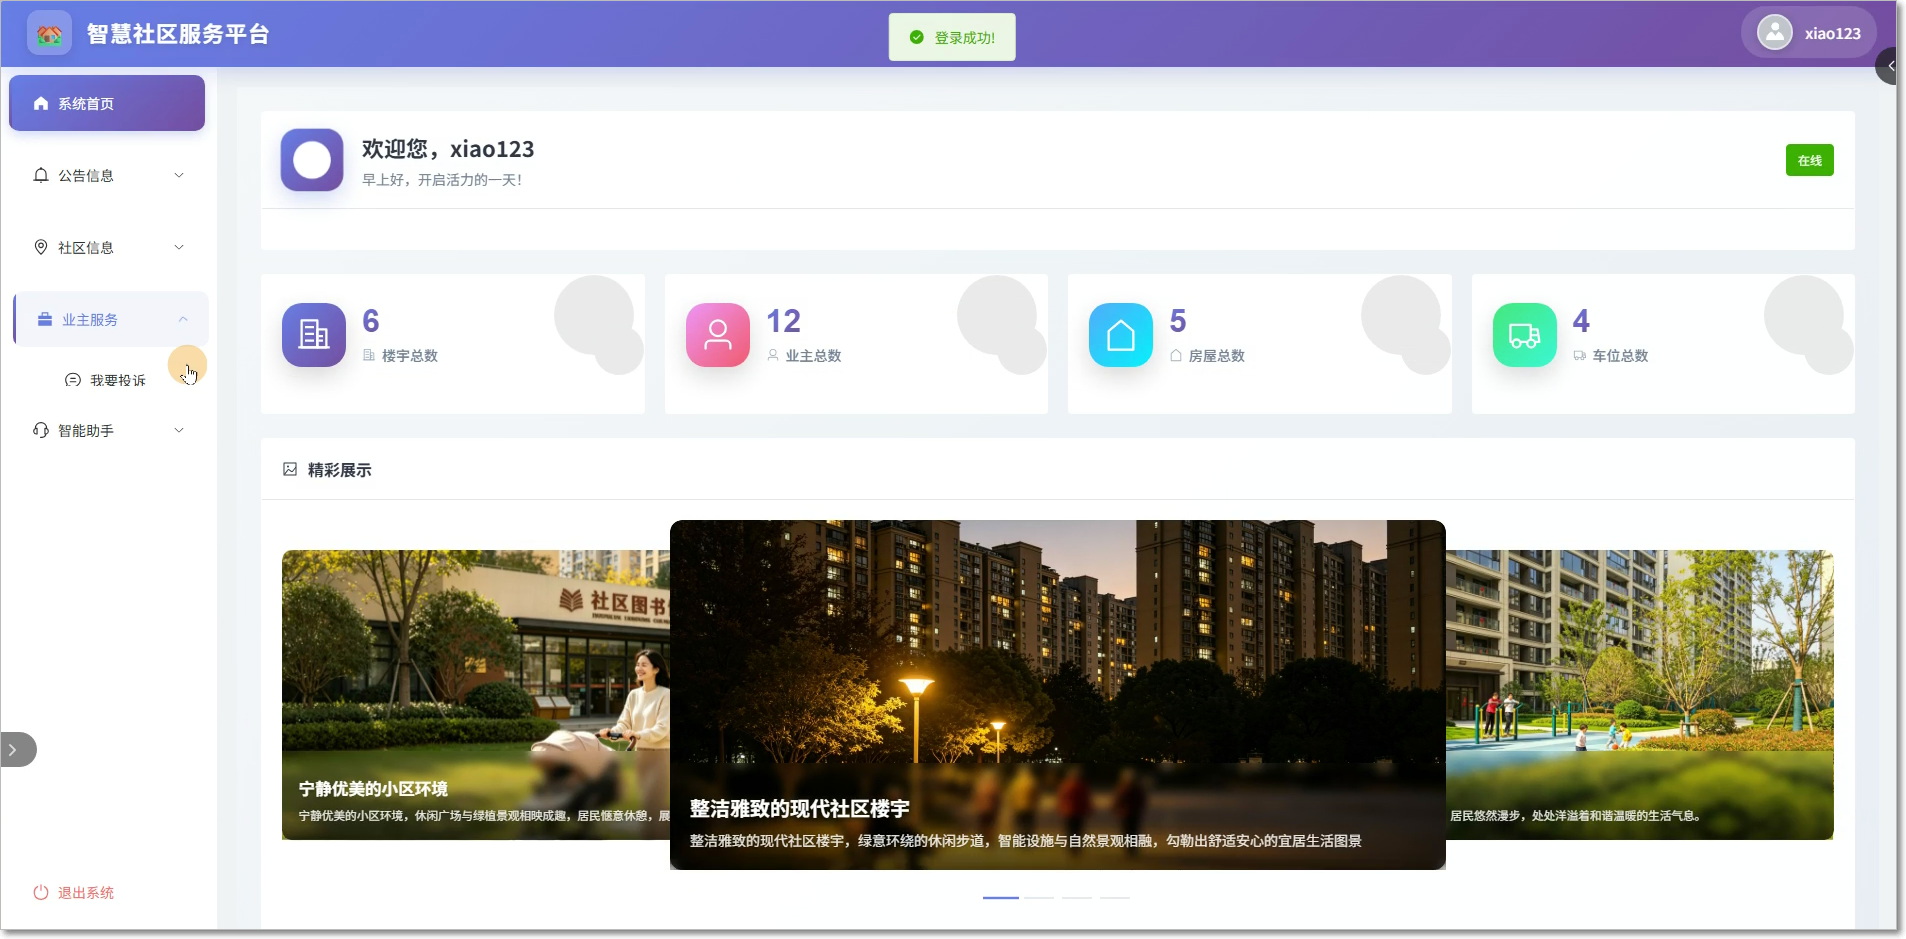Image resolution: width=1906 pixels, height=939 pixels.
Task: Click the top-right dark collapse arrow
Action: [1888, 66]
